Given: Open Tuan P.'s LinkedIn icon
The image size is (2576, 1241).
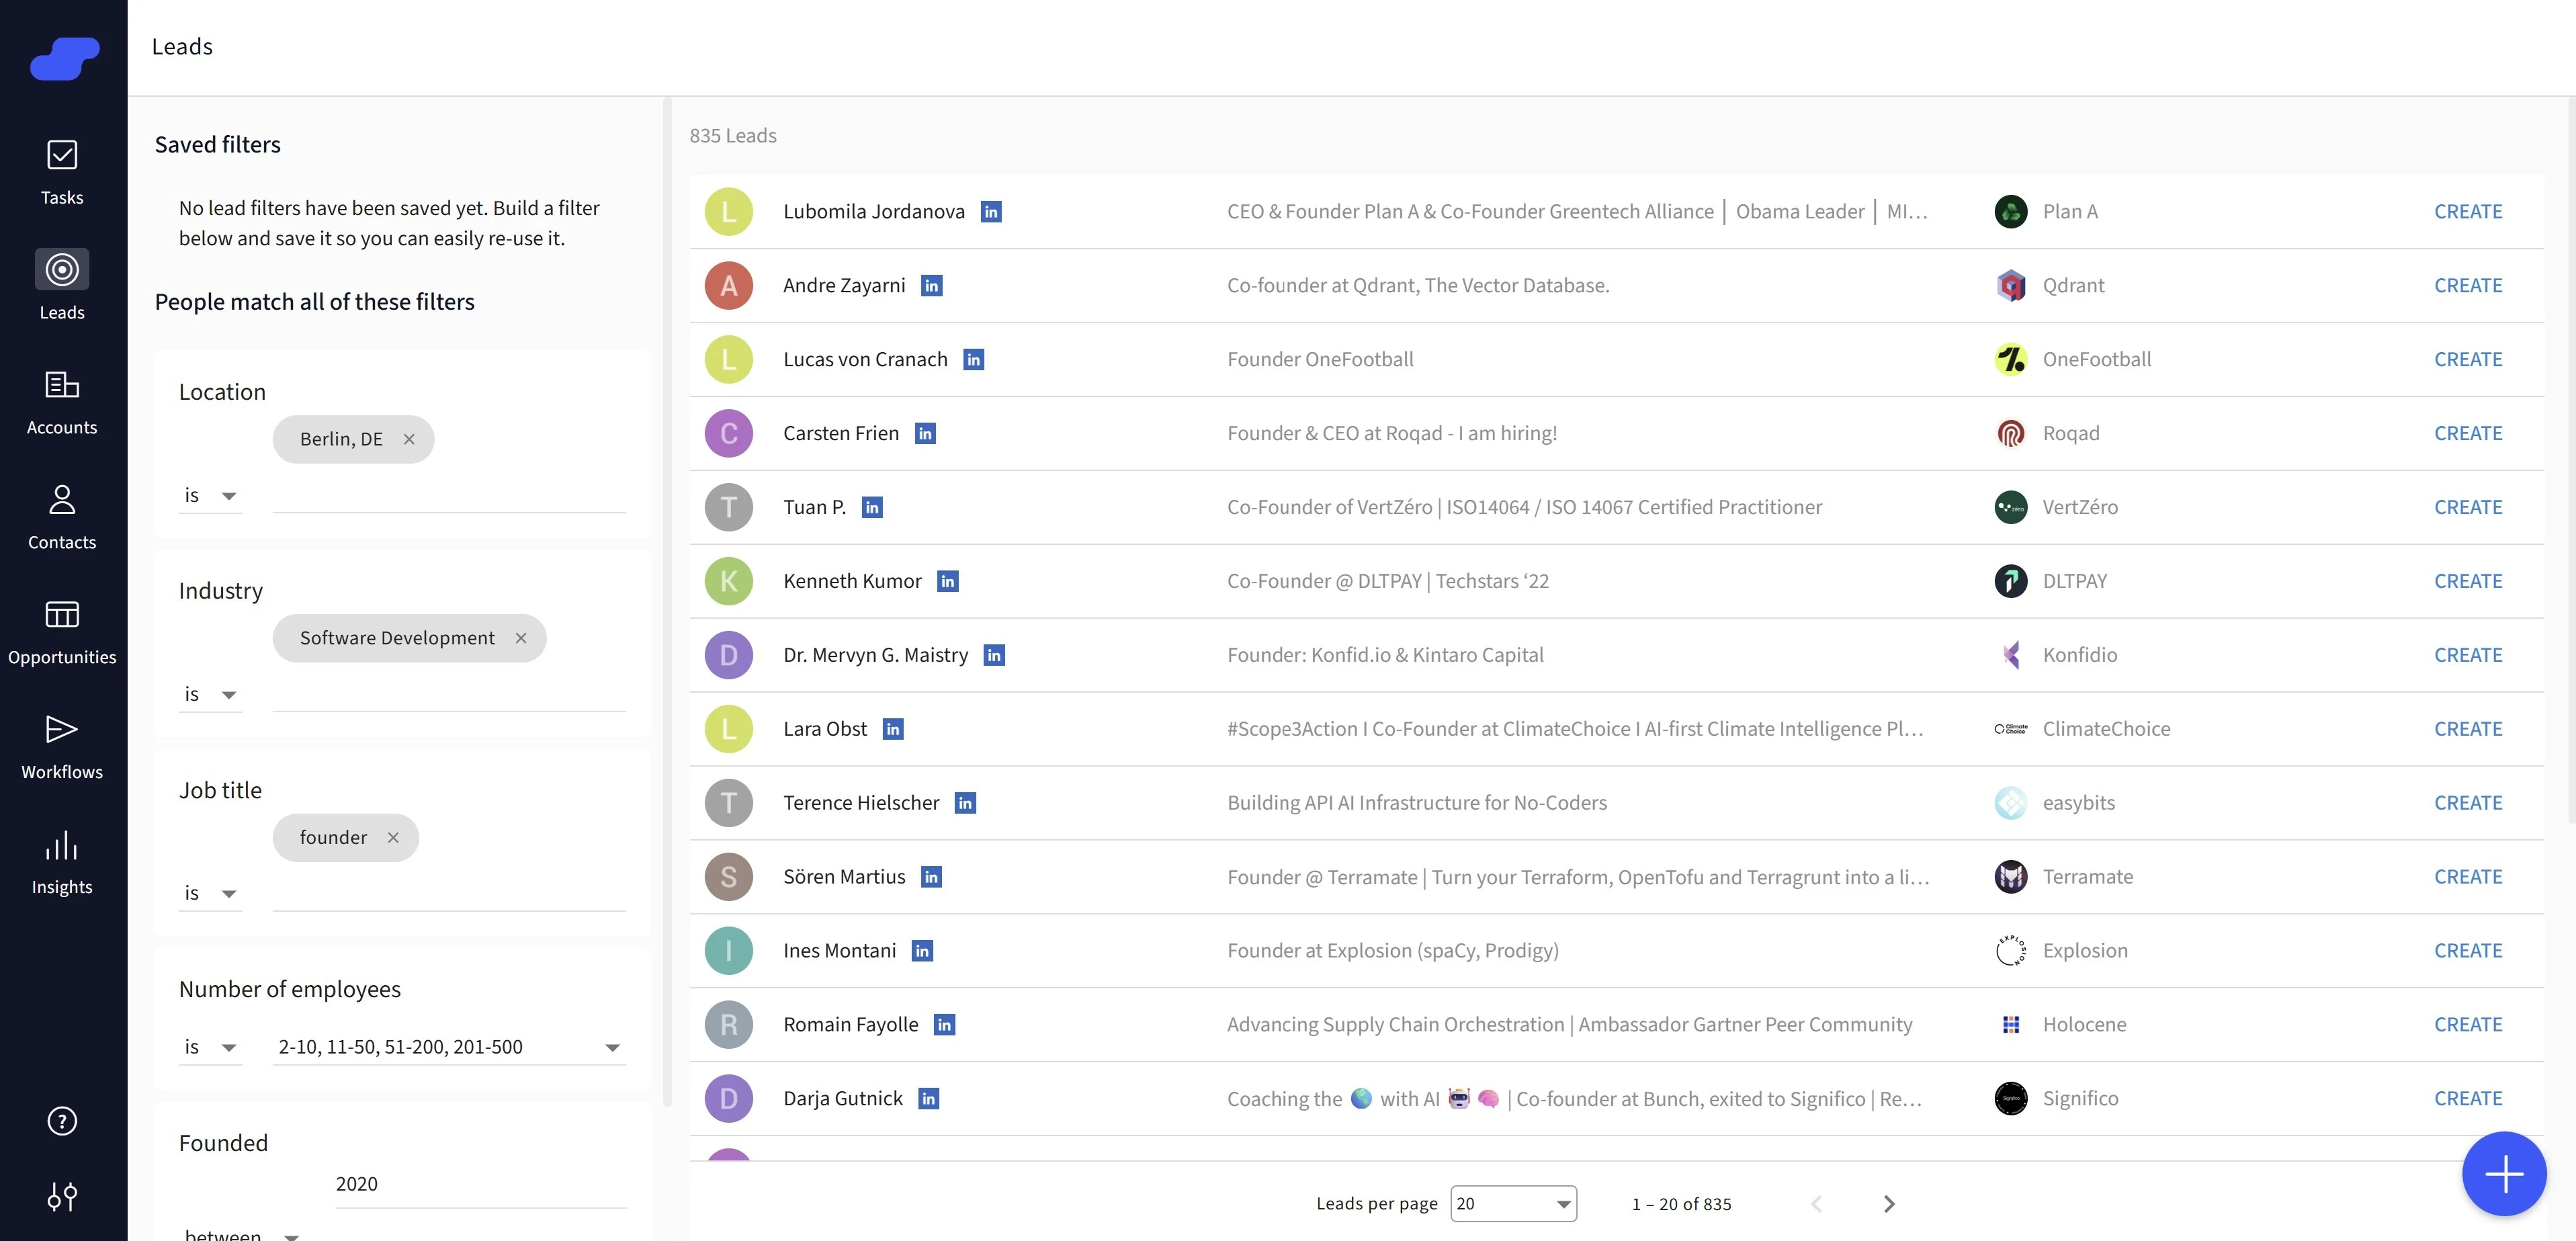Looking at the screenshot, I should tap(872, 508).
